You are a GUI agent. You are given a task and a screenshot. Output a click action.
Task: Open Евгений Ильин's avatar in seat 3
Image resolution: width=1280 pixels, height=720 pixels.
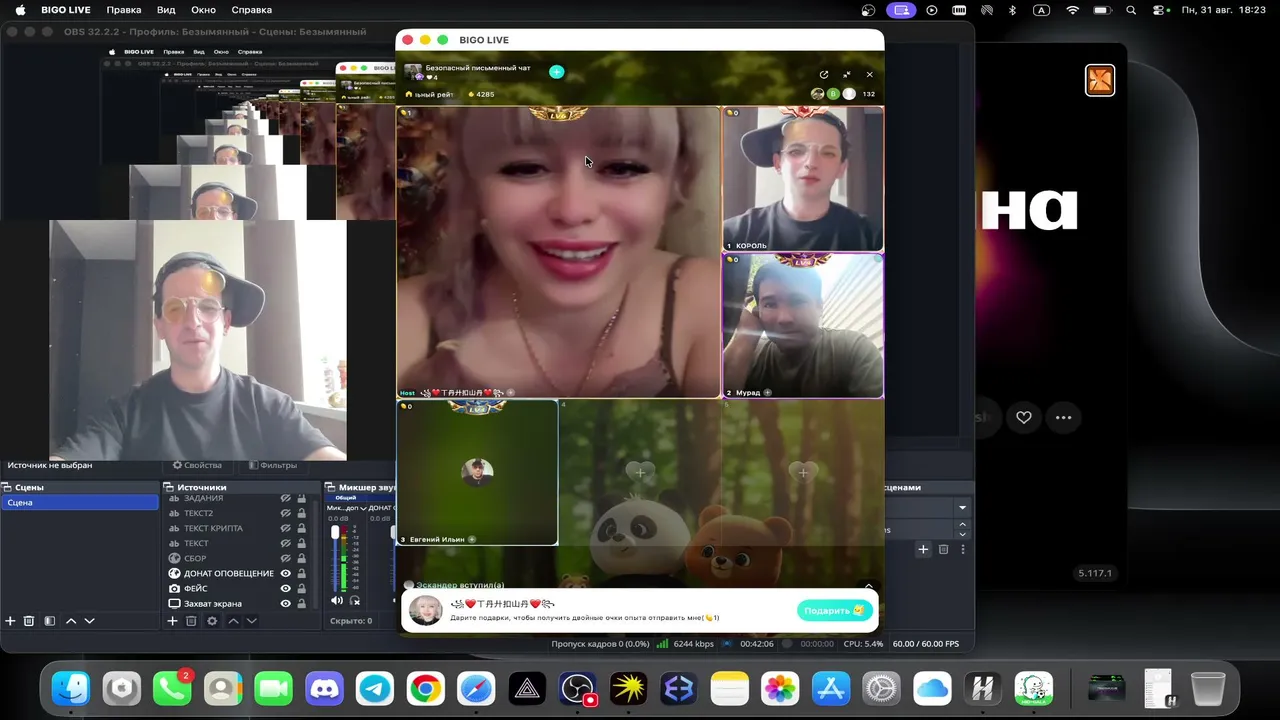tap(477, 472)
